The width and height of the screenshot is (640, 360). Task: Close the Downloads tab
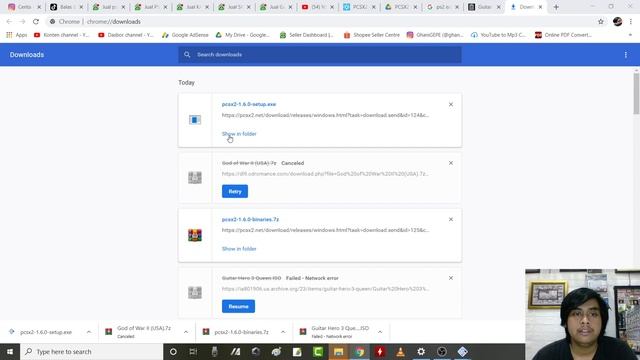540,7
